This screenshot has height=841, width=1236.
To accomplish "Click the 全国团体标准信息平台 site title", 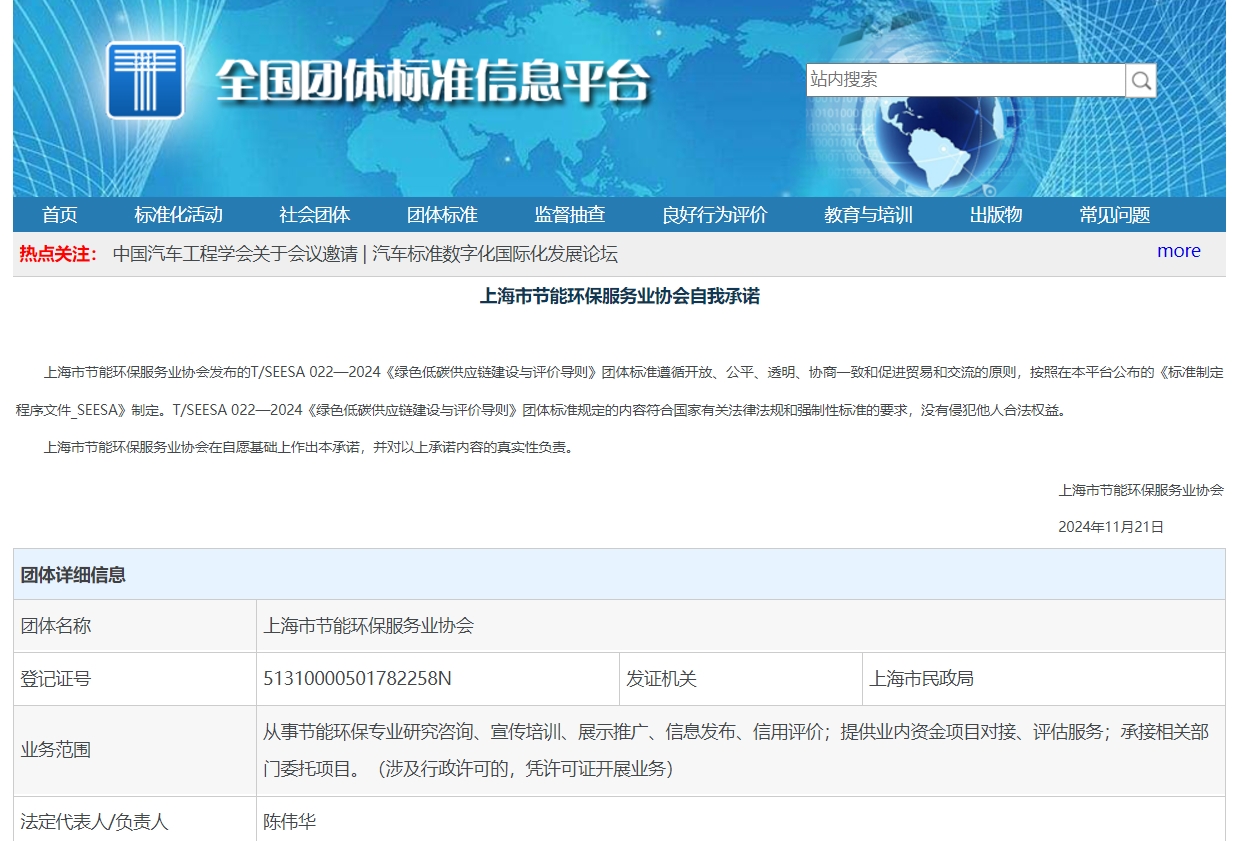I will click(433, 81).
